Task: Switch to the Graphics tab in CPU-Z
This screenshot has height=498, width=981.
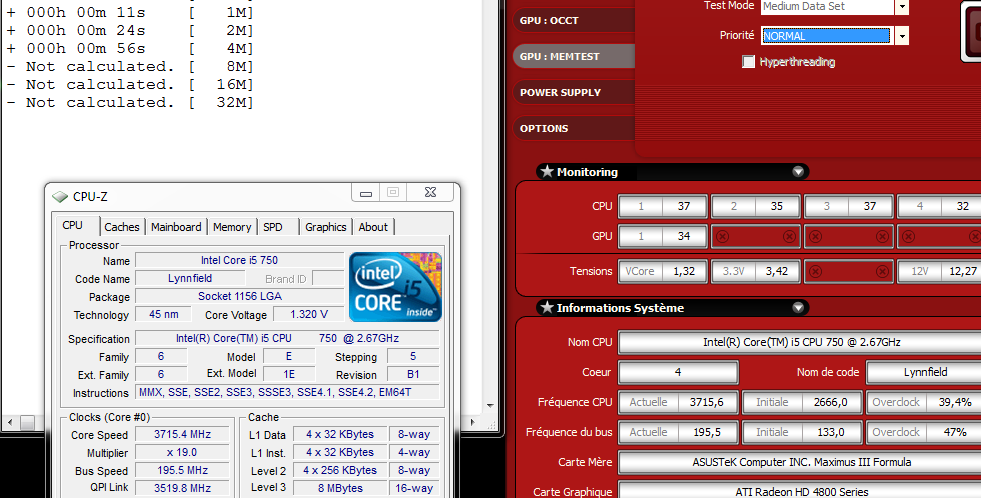Action: [325, 227]
